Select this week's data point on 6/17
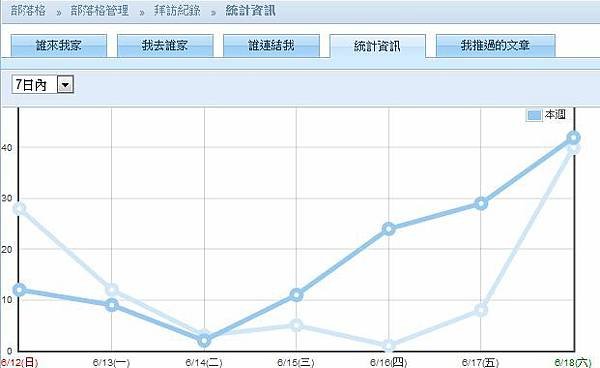This screenshot has width=600, height=368. [x=481, y=204]
